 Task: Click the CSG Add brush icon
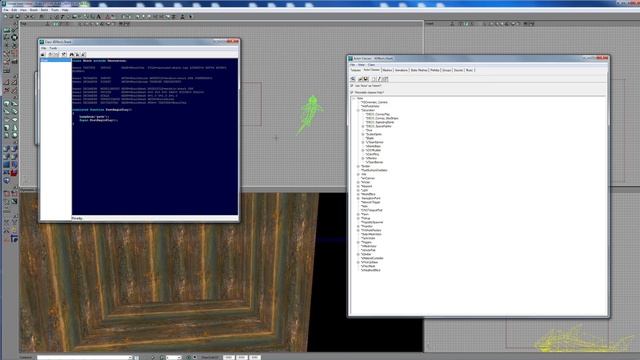pos(7,149)
